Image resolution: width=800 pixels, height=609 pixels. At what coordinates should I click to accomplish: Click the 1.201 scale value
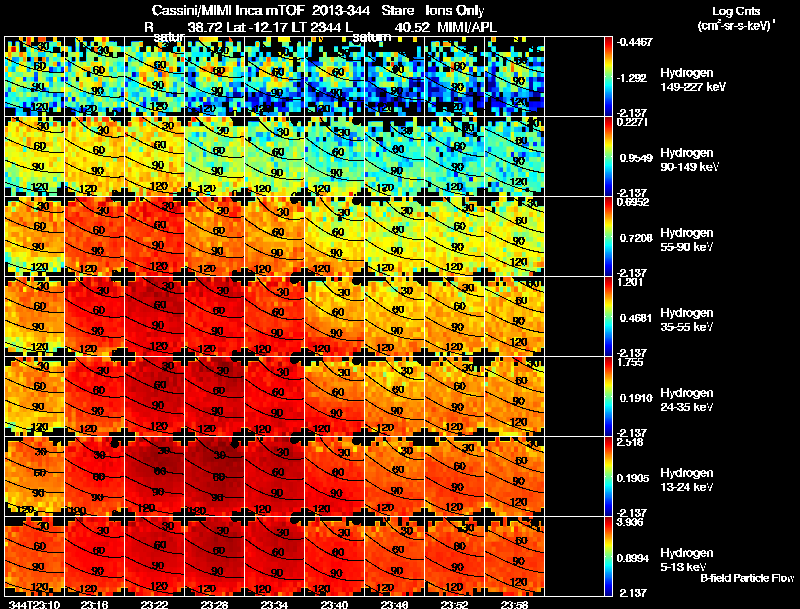click(630, 282)
